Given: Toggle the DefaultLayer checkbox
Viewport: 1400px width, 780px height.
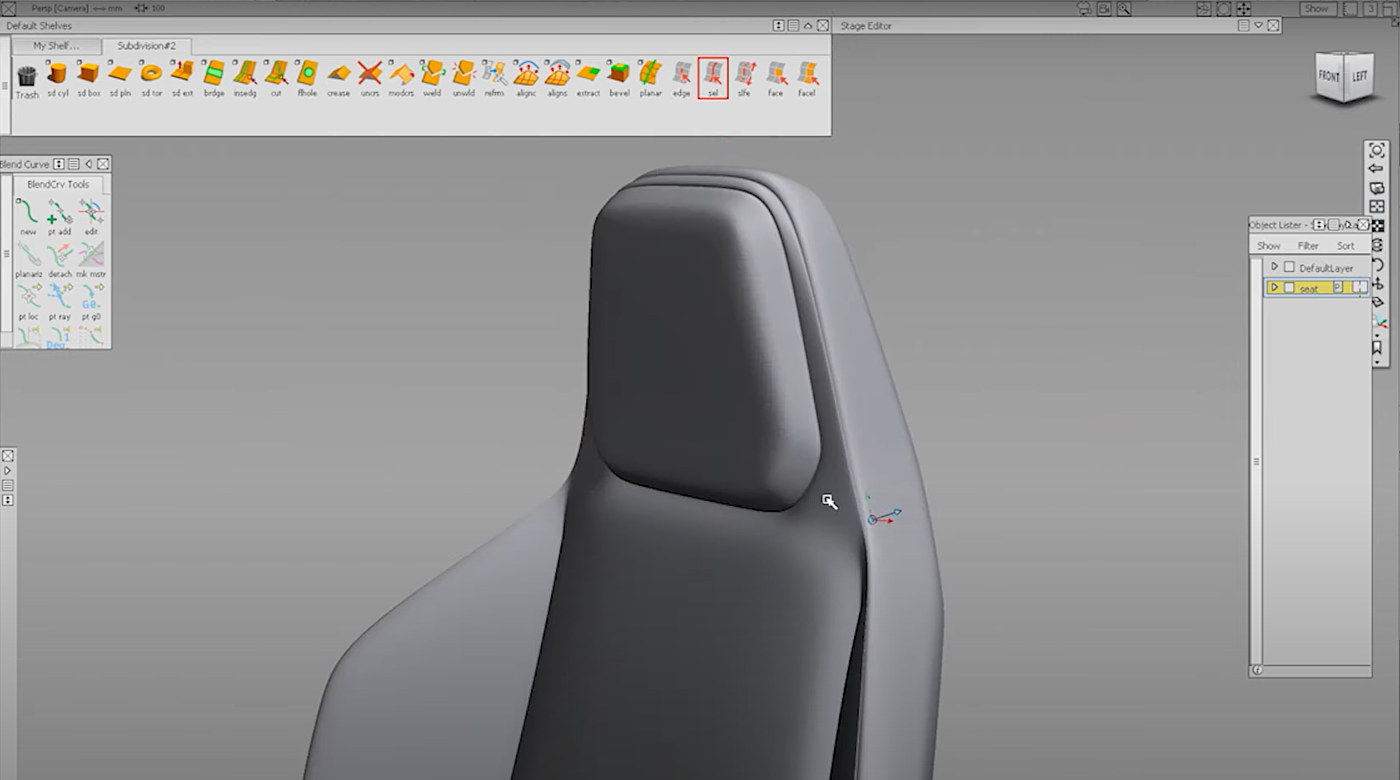Looking at the screenshot, I should pos(1289,267).
